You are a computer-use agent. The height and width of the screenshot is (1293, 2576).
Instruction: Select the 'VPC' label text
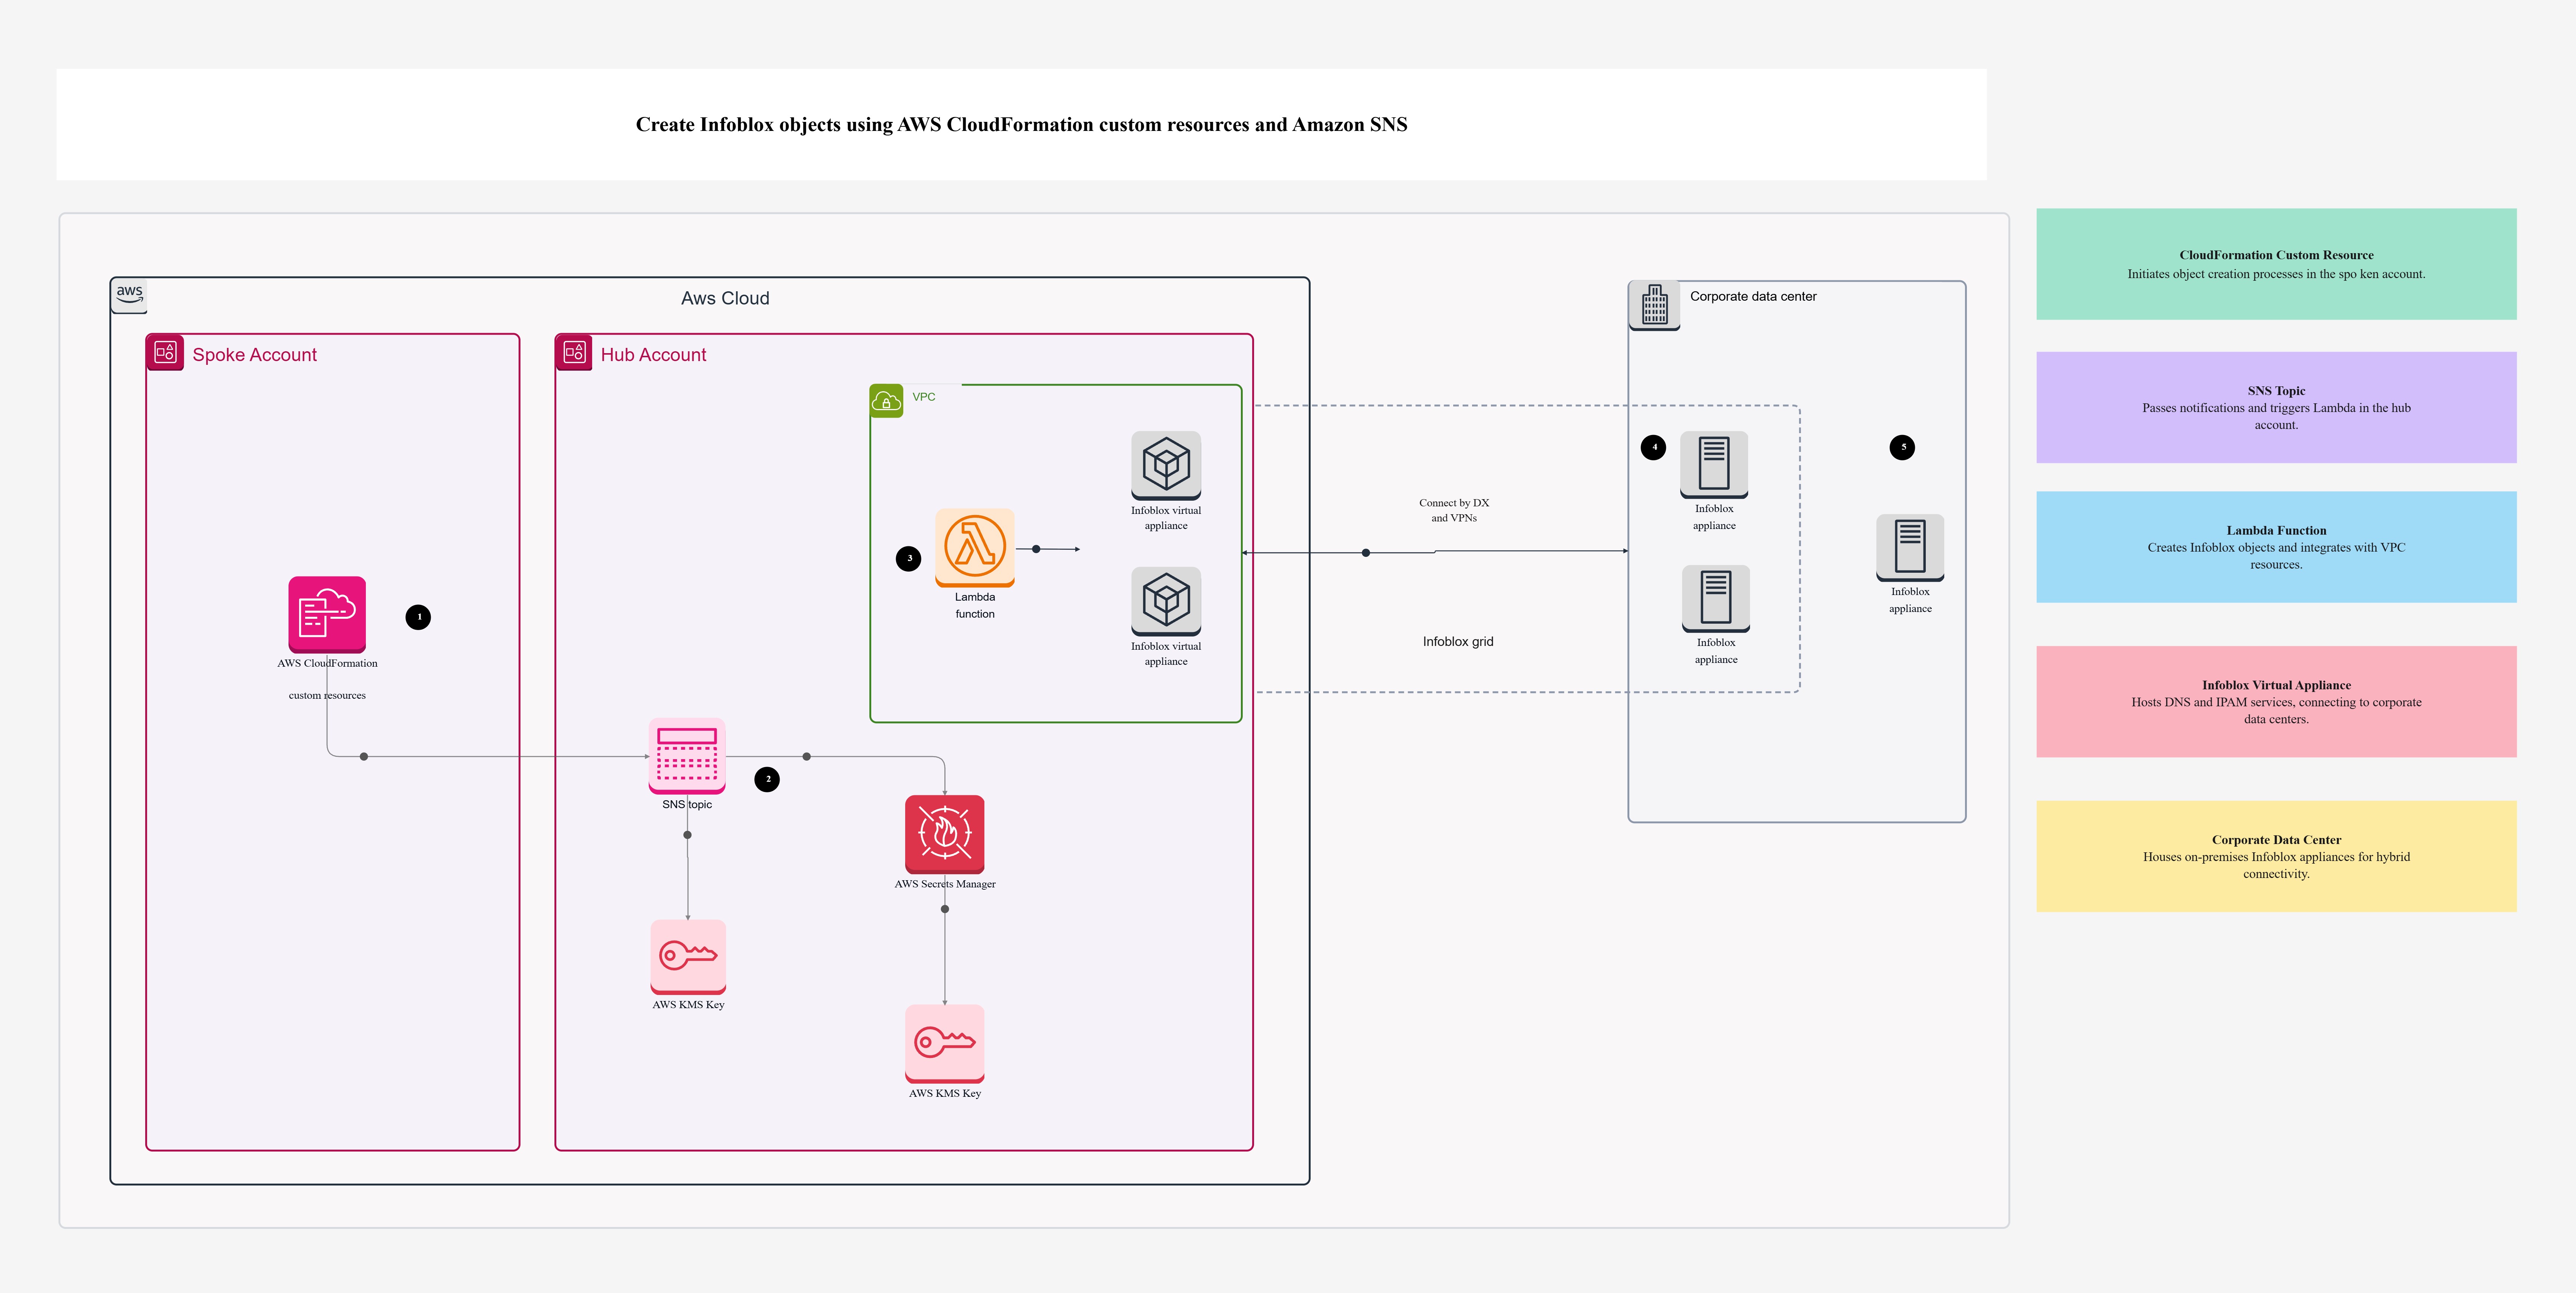click(924, 397)
